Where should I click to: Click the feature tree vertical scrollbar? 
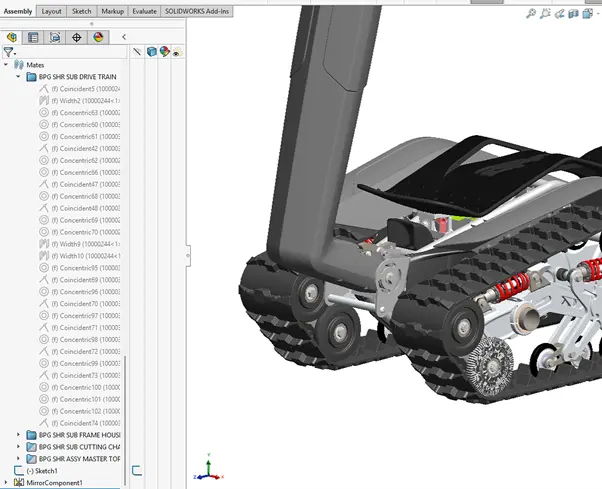(125, 421)
